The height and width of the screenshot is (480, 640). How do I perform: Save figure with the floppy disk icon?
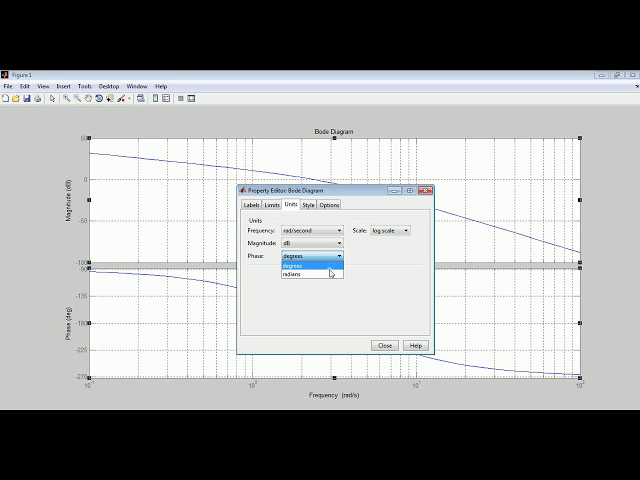tap(27, 98)
